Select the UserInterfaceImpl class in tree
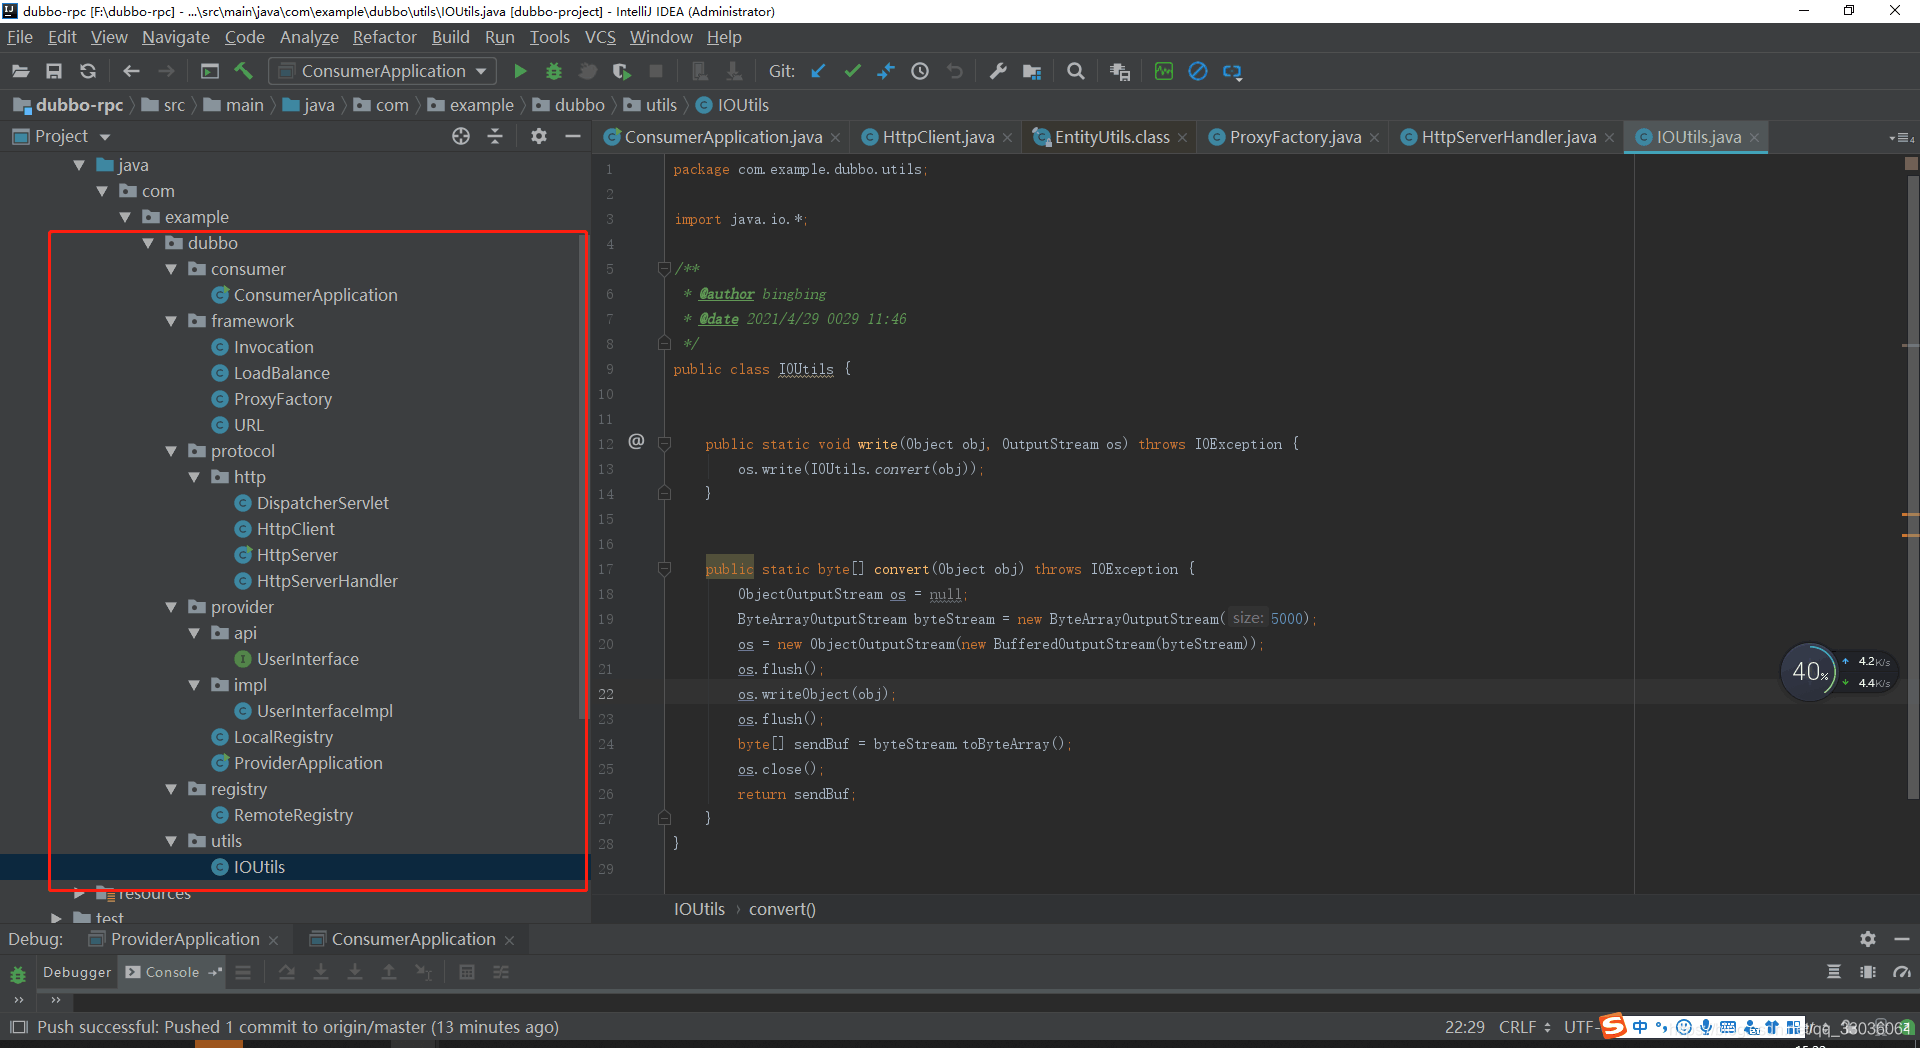 click(324, 711)
